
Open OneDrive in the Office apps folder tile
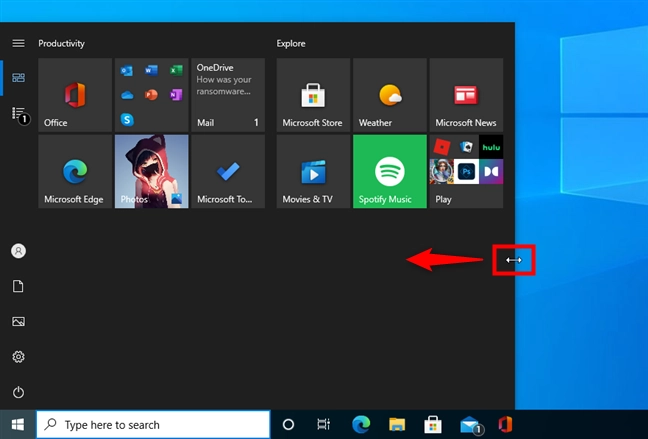127,95
